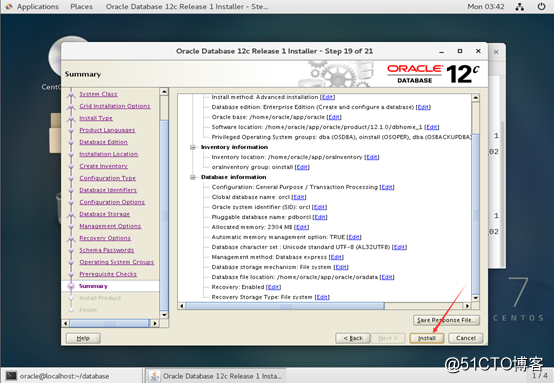Edit the Global database name
The image size is (554, 383).
(x=299, y=197)
